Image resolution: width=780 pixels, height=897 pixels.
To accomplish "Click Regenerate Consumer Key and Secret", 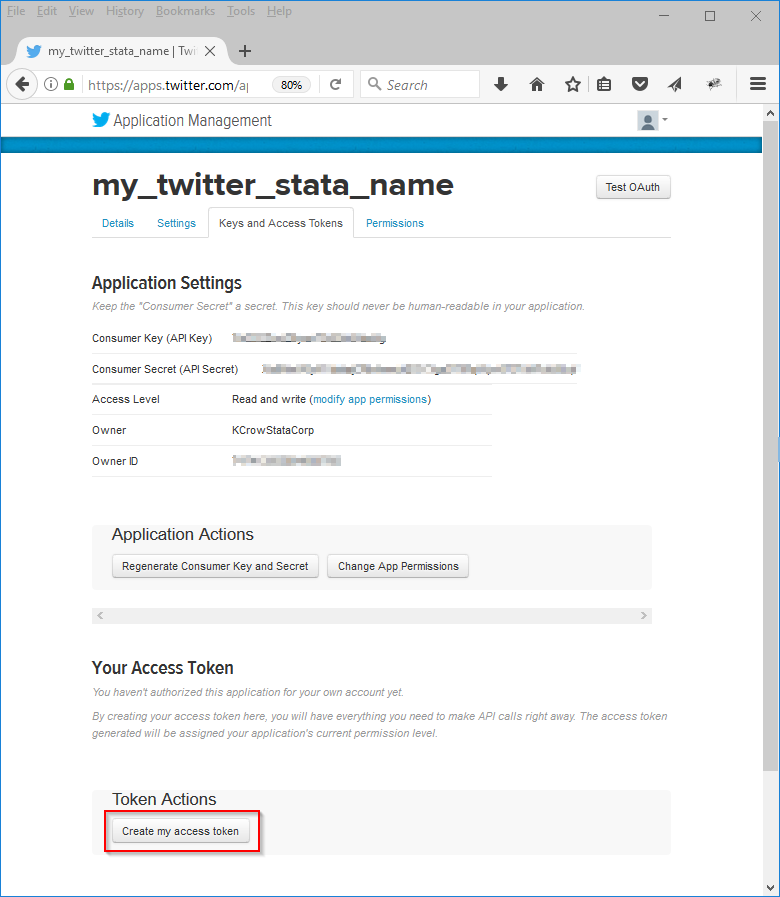I will (215, 566).
